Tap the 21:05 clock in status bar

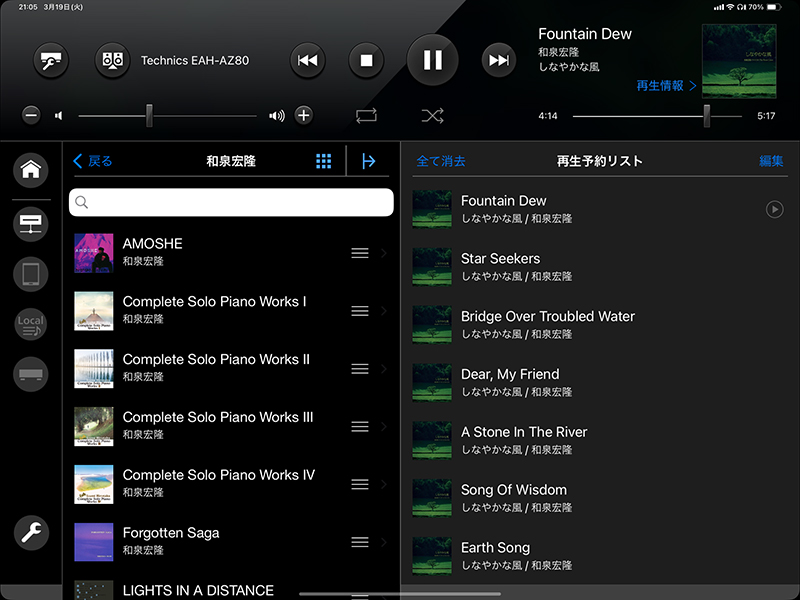coord(28,7)
